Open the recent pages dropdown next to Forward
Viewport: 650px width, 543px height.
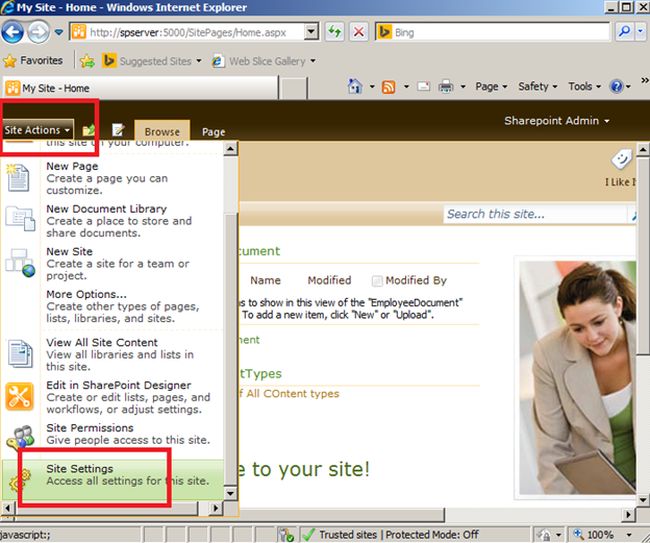pyautogui.click(x=59, y=32)
